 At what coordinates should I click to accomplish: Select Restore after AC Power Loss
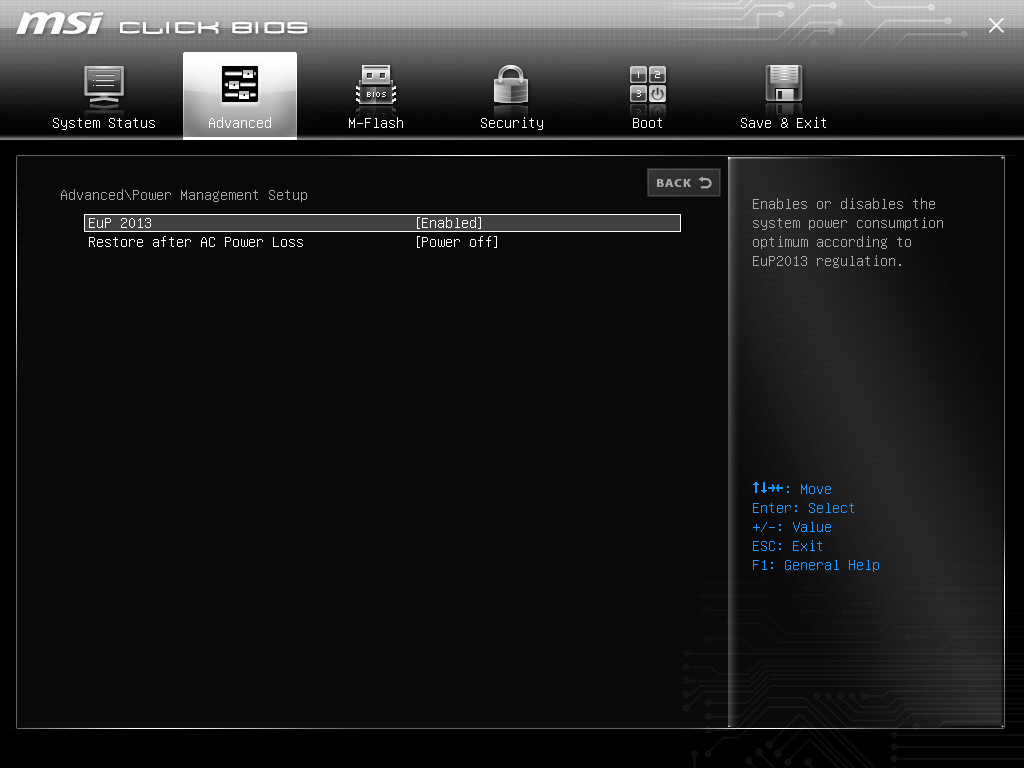196,242
